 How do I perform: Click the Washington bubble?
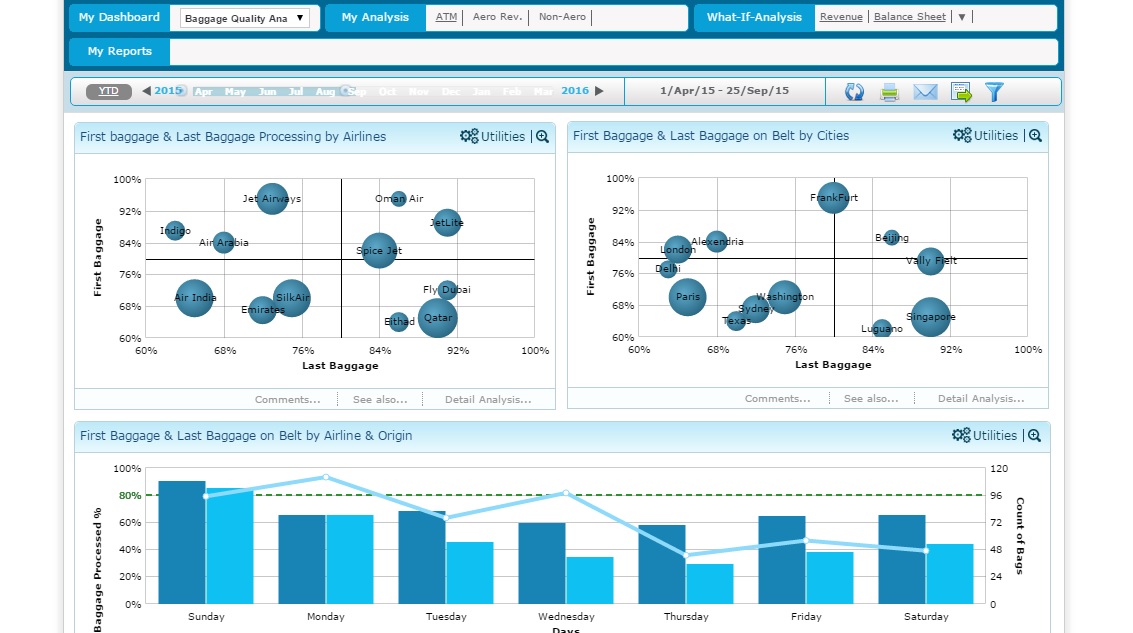[x=784, y=297]
